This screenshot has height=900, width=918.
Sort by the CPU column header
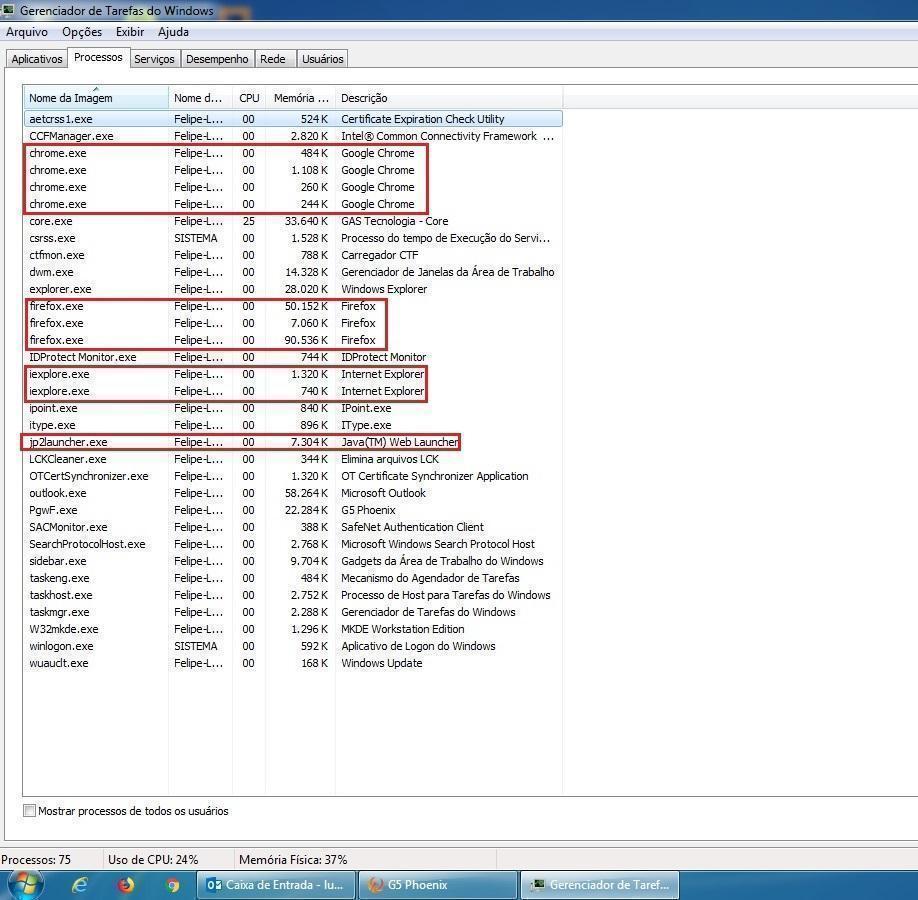(249, 98)
